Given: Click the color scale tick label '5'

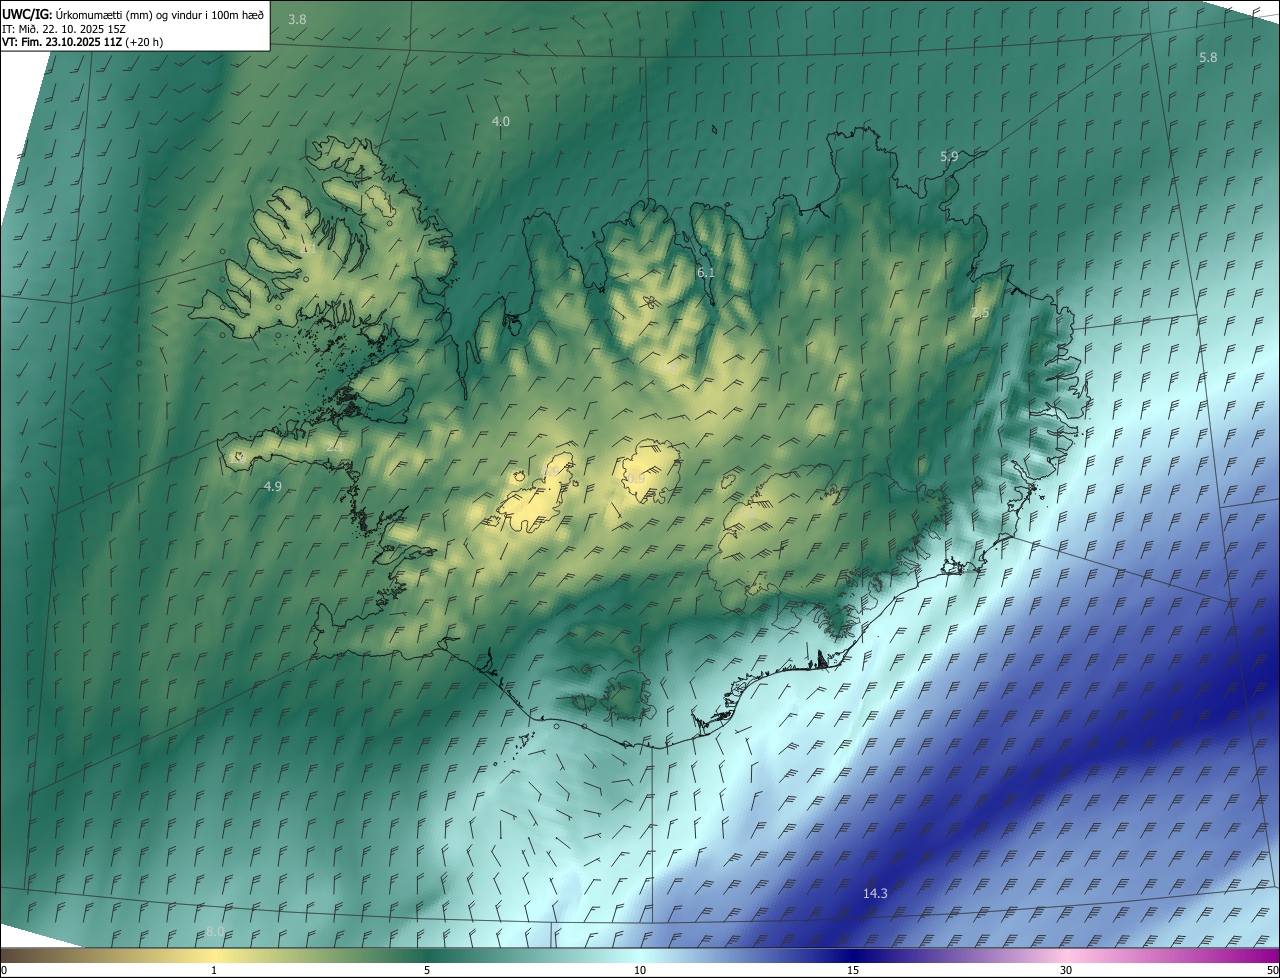Looking at the screenshot, I should tap(427, 970).
